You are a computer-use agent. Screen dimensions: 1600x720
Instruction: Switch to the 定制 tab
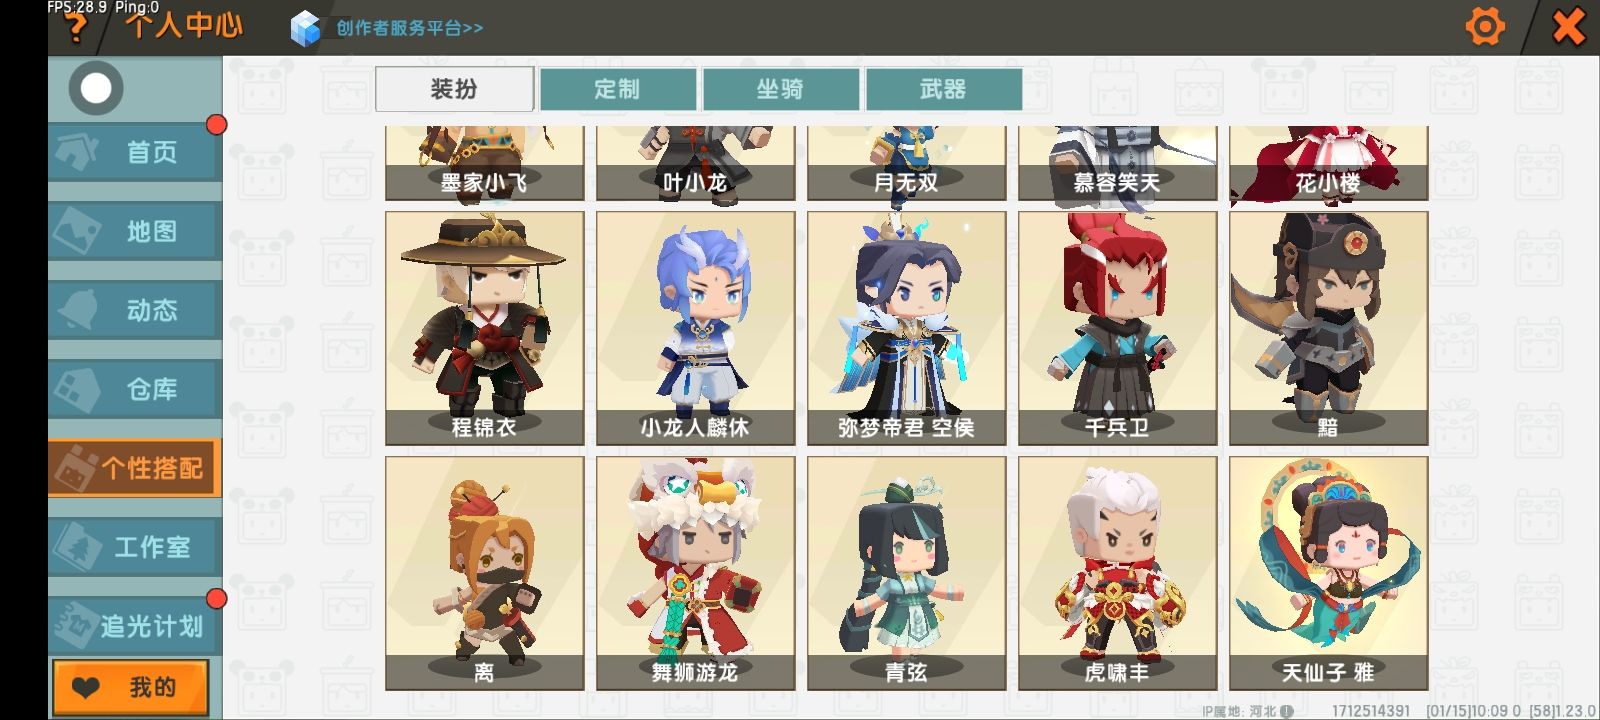click(x=617, y=89)
